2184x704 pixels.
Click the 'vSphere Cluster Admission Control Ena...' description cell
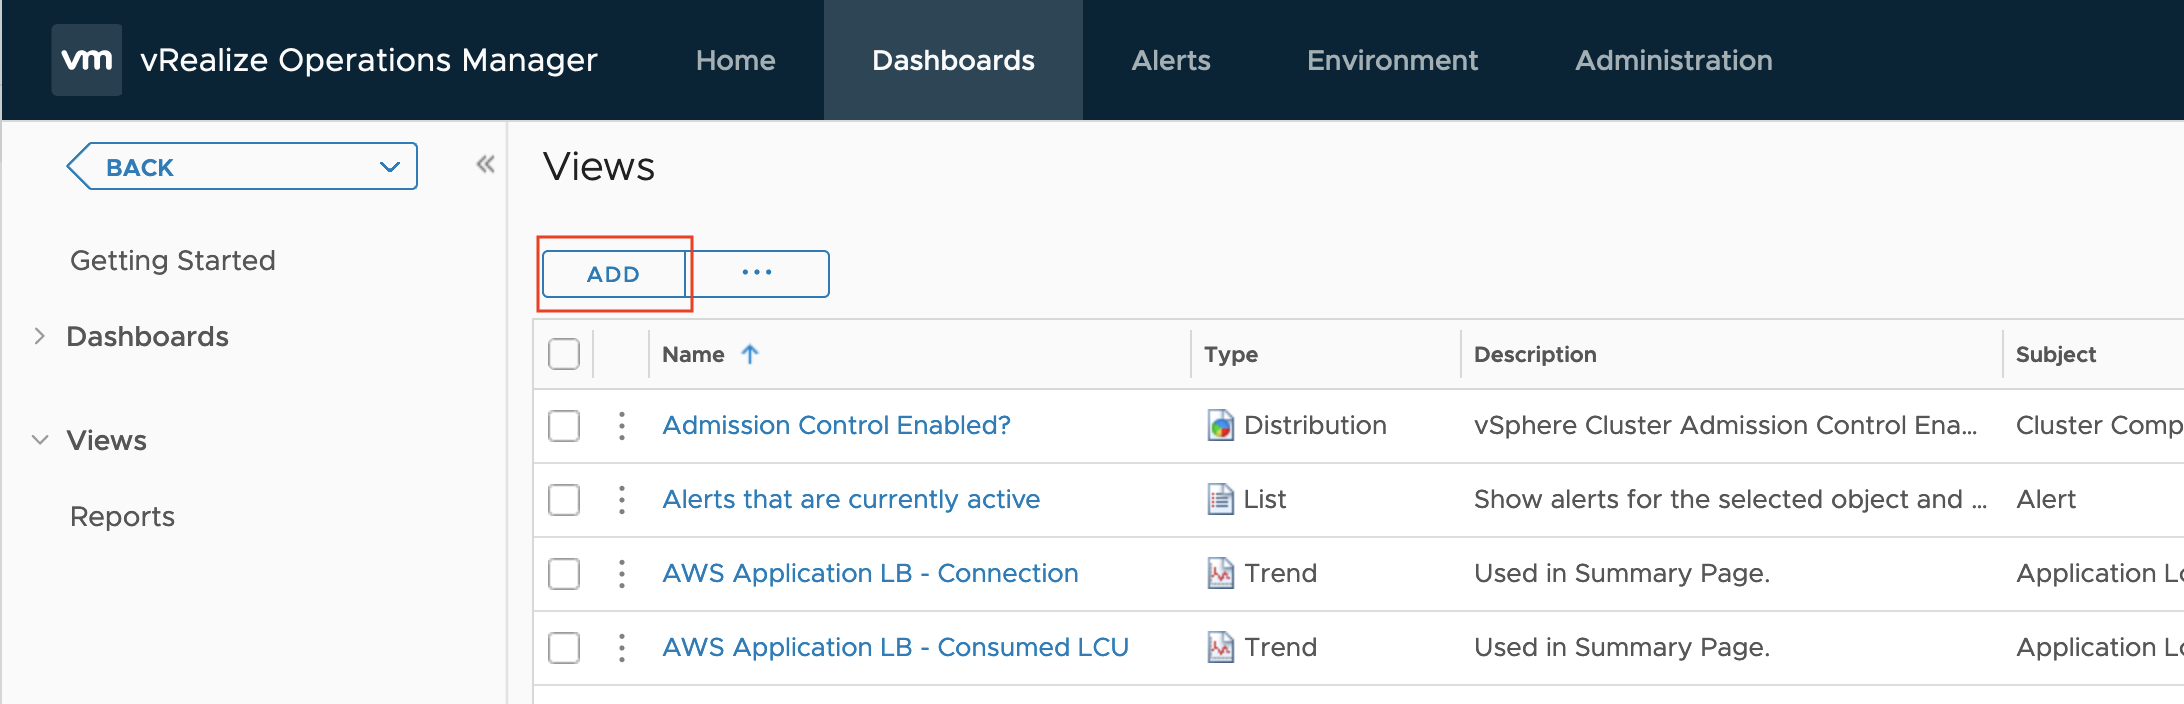(x=1725, y=426)
